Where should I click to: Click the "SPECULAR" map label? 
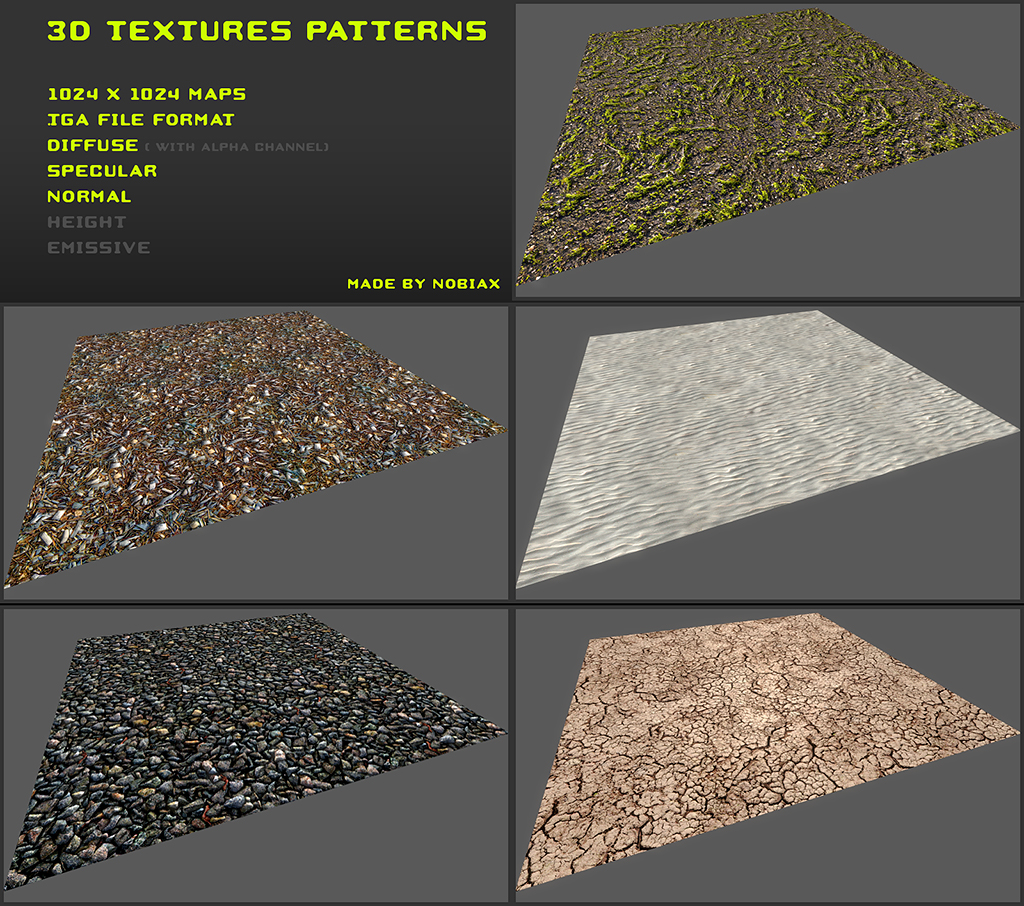coord(103,170)
